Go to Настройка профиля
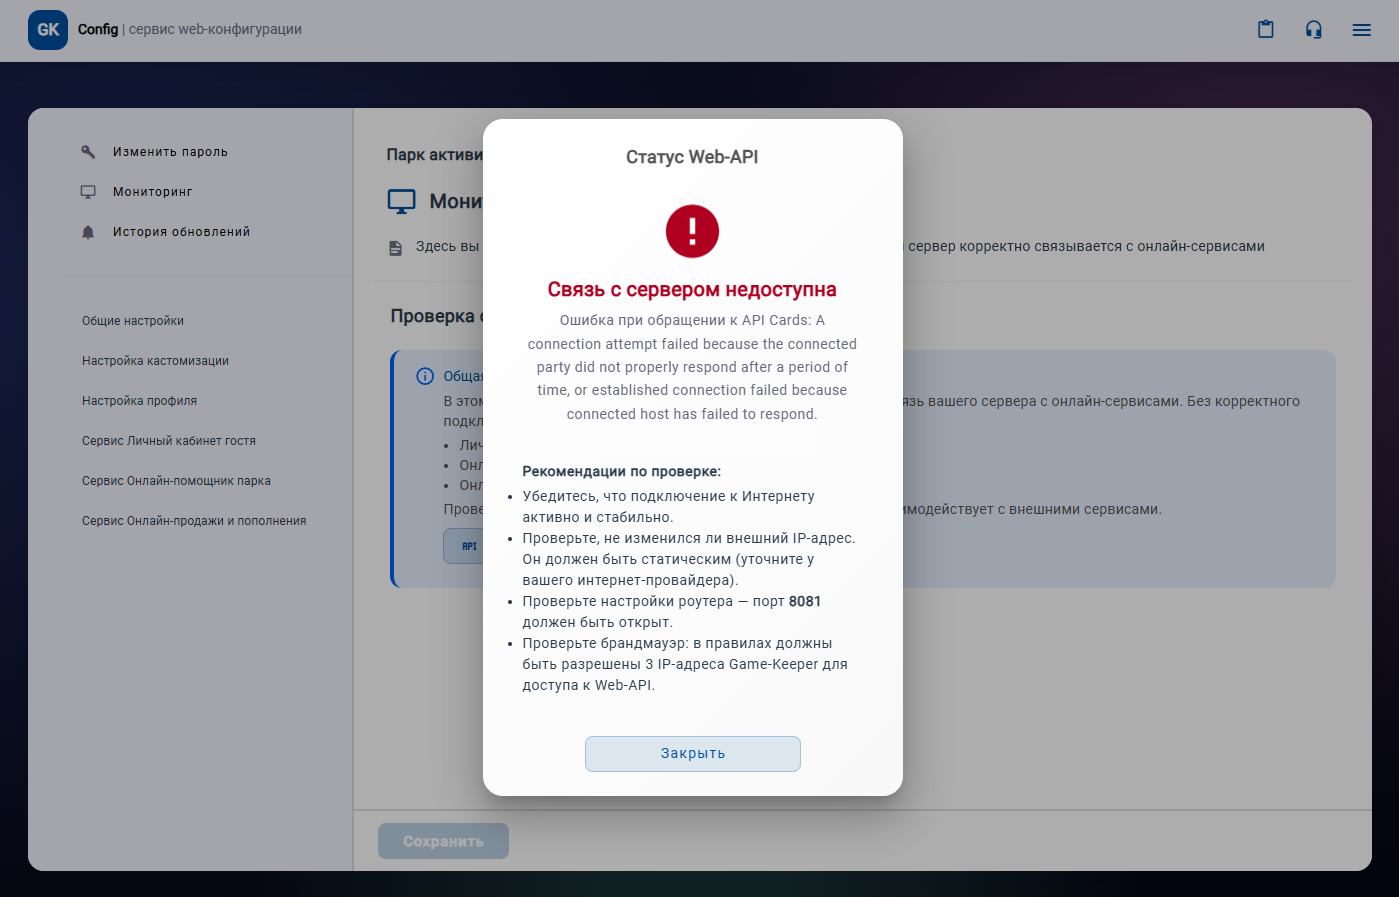1399x897 pixels. tap(139, 401)
